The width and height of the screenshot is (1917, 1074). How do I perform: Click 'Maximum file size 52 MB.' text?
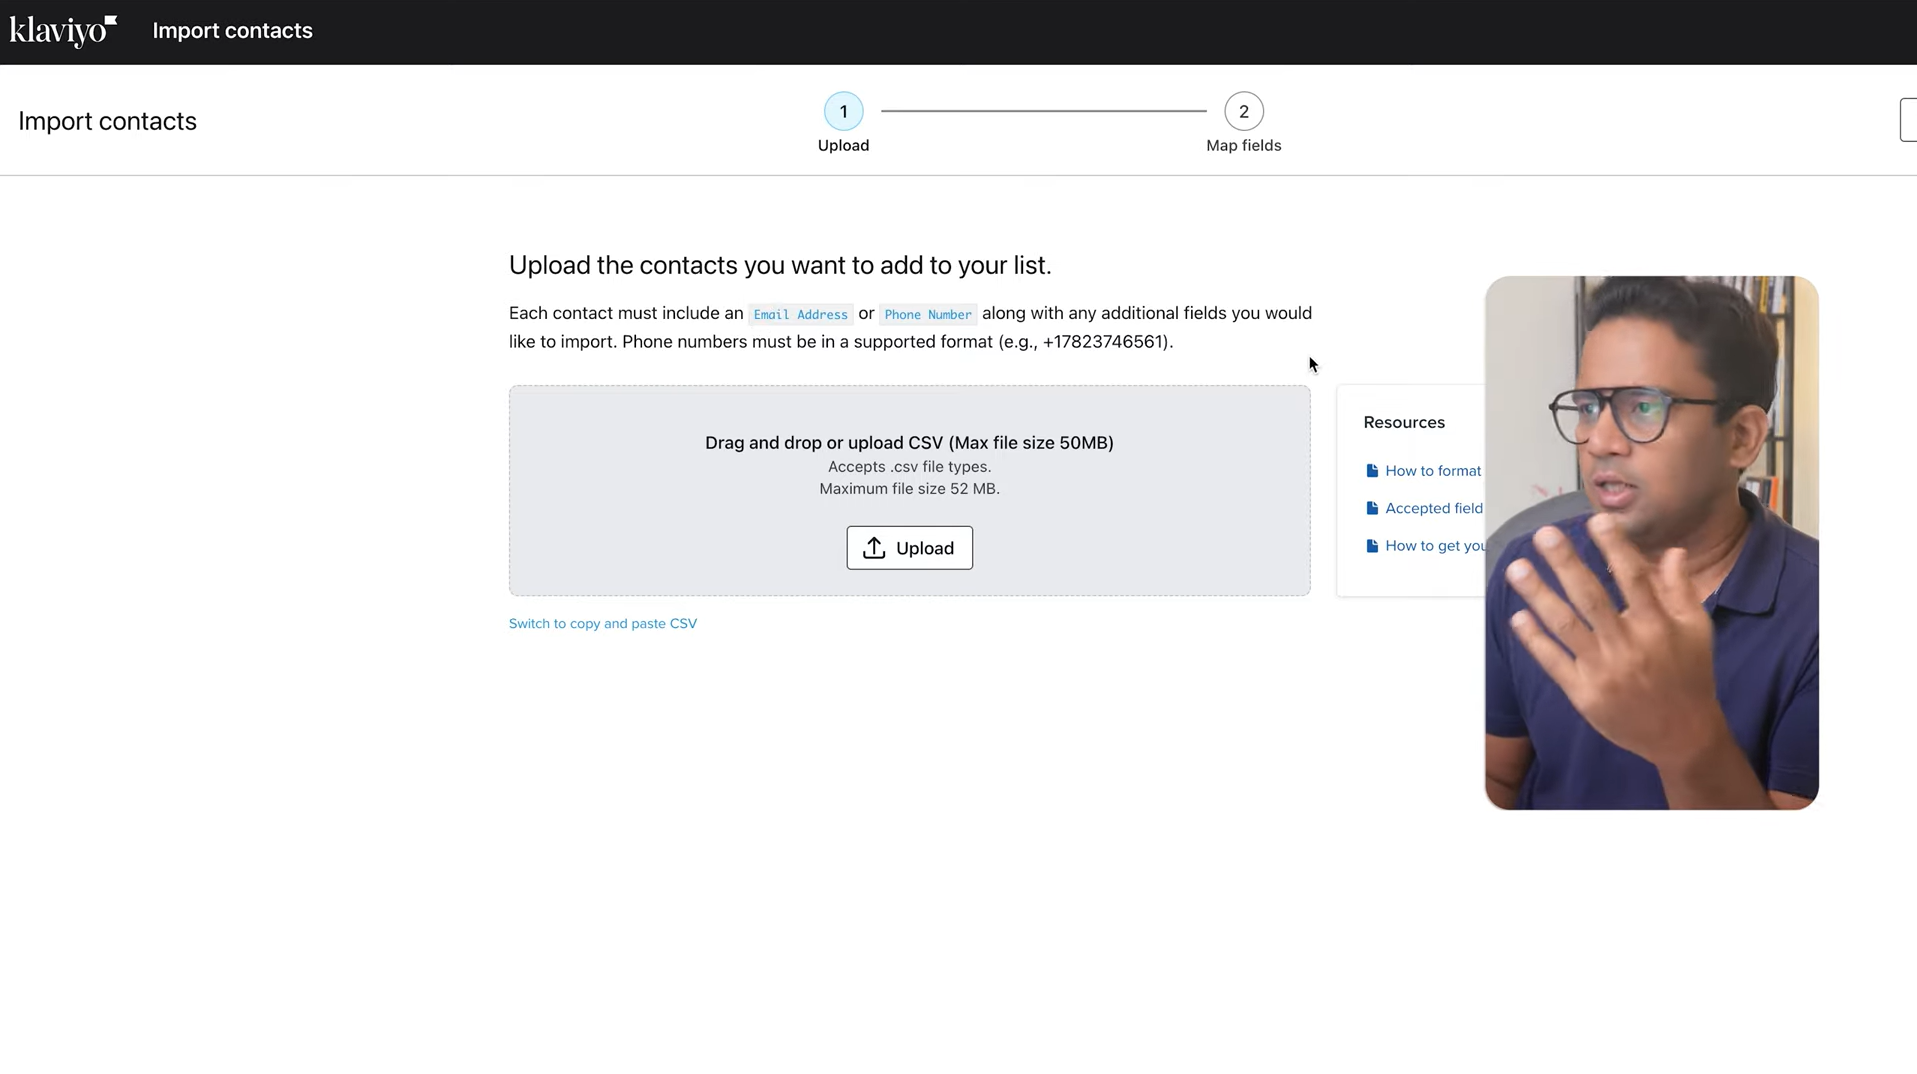(909, 489)
